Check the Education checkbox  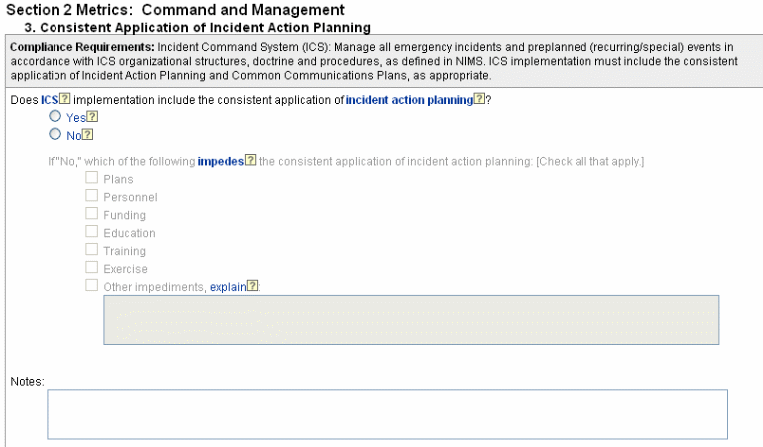92,232
